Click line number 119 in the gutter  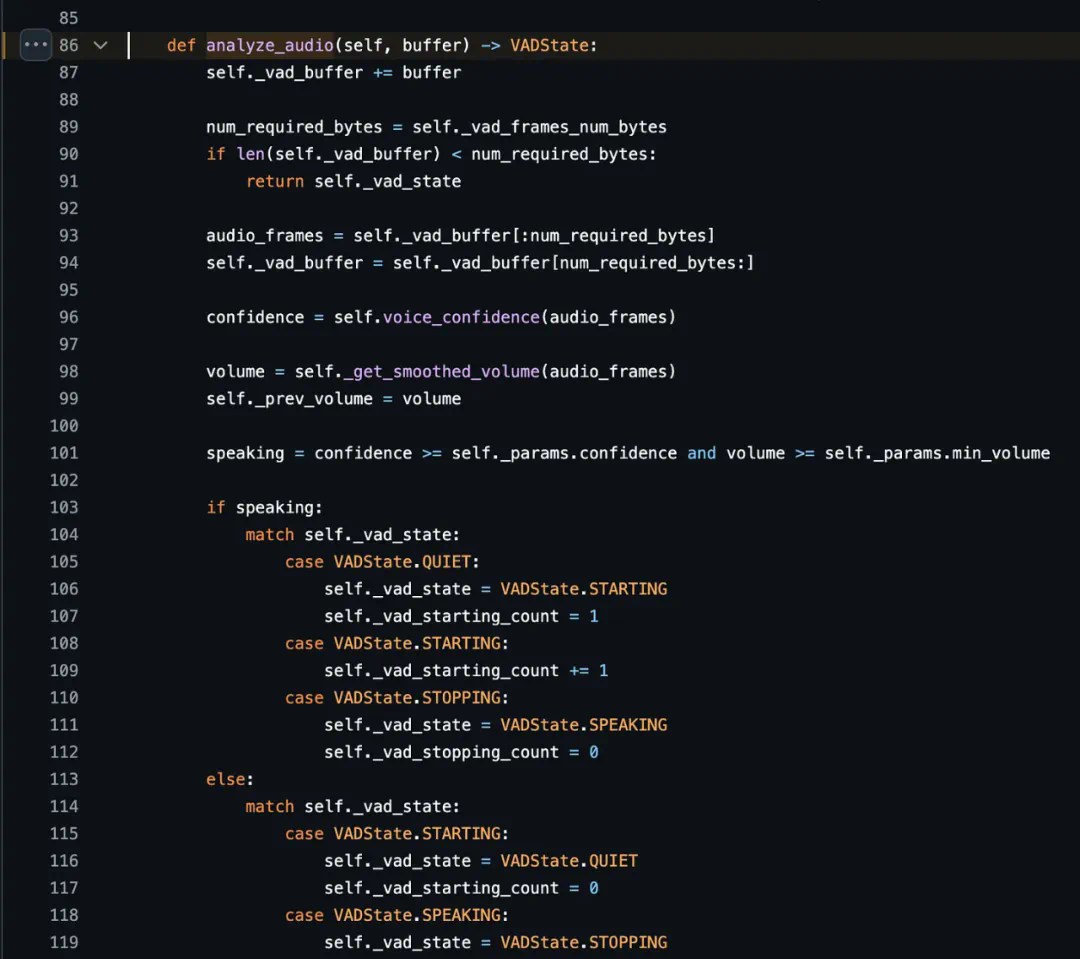[x=64, y=942]
